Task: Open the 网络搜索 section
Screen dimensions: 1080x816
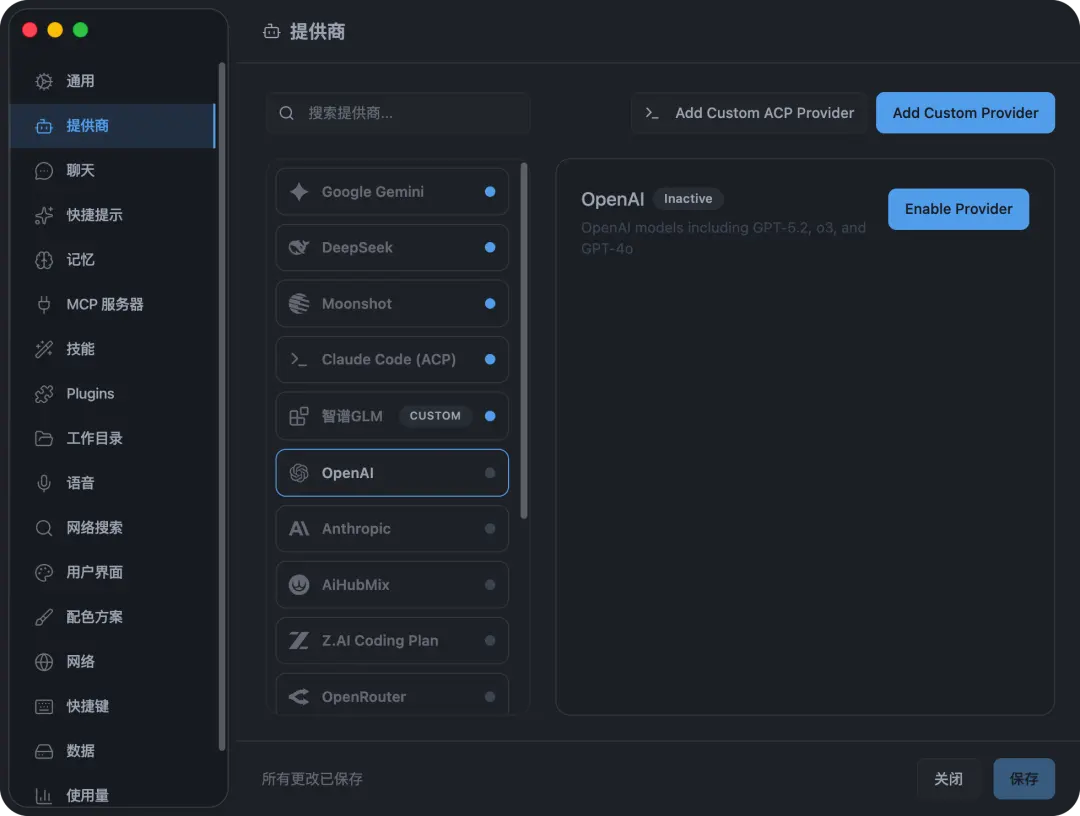Action: [113, 528]
